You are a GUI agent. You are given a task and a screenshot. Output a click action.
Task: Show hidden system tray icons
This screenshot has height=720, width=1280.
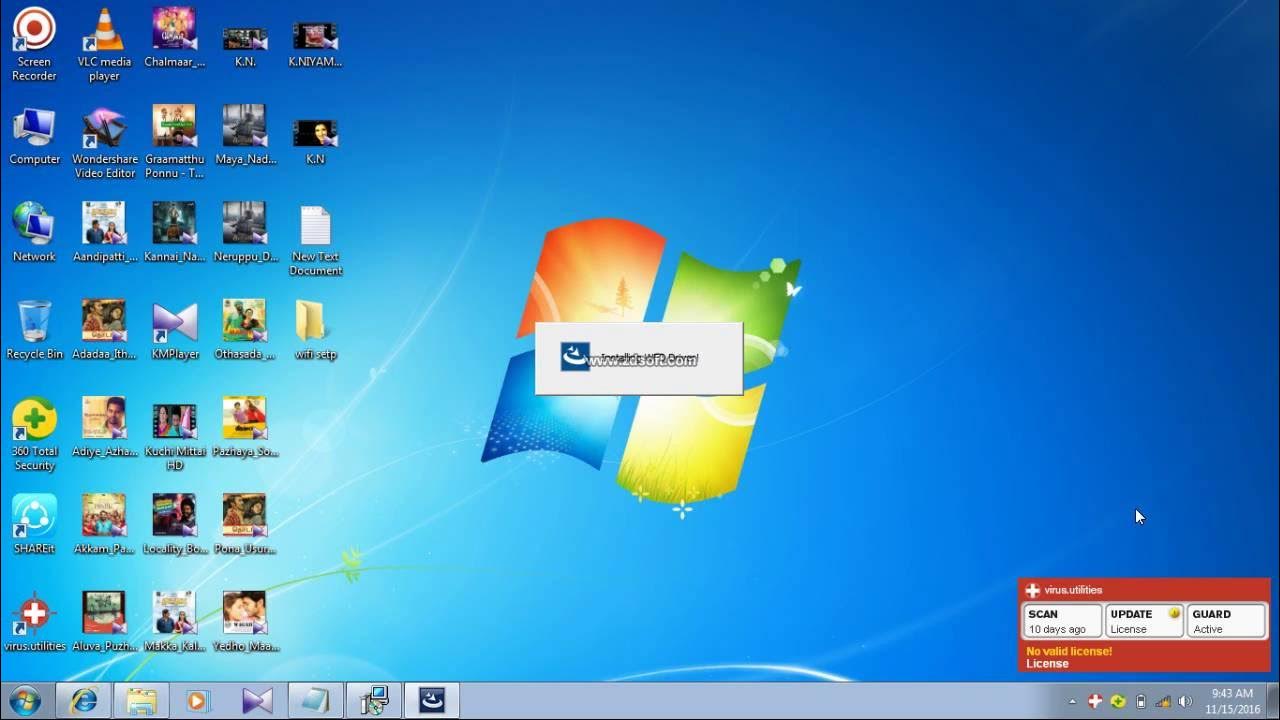click(1072, 702)
